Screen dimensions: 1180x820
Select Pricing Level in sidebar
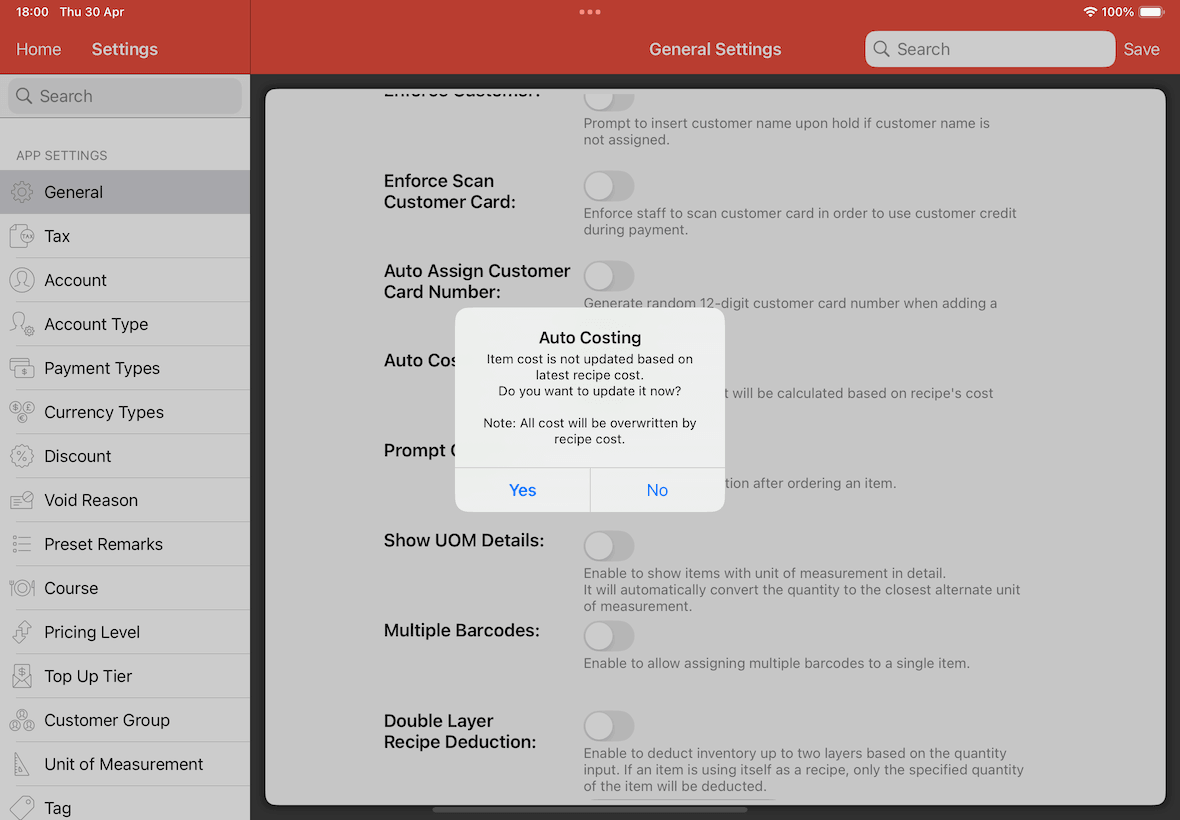coord(125,632)
